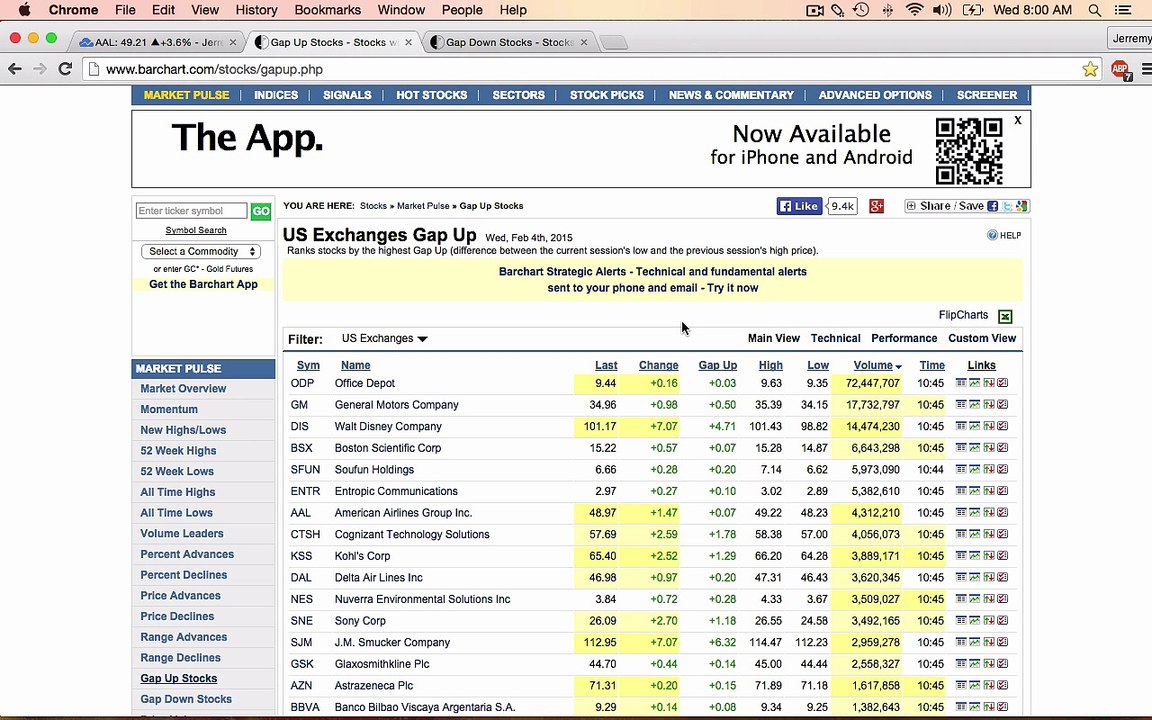Image resolution: width=1152 pixels, height=720 pixels.
Task: Open the Bookmarks menu
Action: coord(328,10)
